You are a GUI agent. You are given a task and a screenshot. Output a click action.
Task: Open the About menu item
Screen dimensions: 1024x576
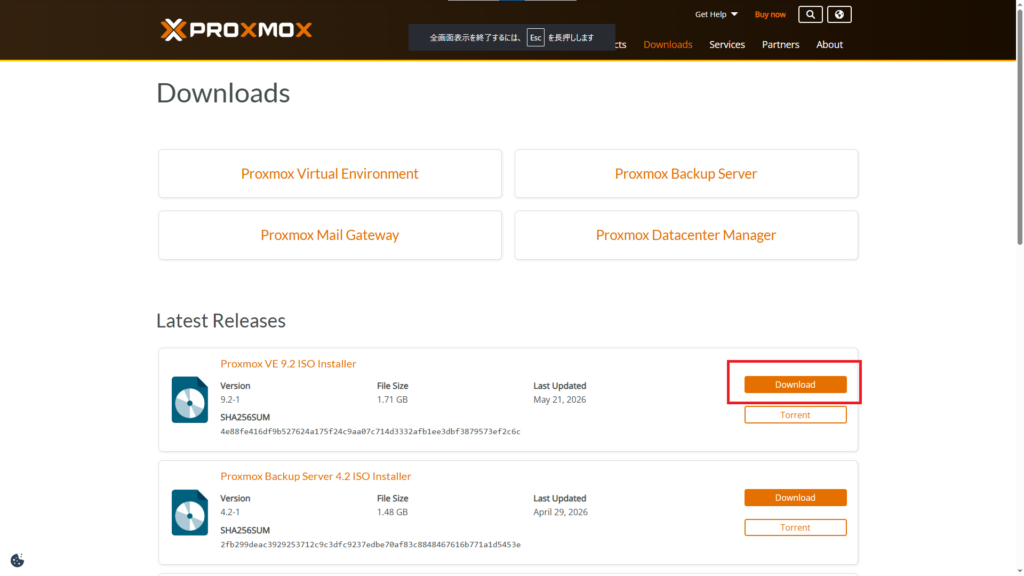tap(829, 44)
